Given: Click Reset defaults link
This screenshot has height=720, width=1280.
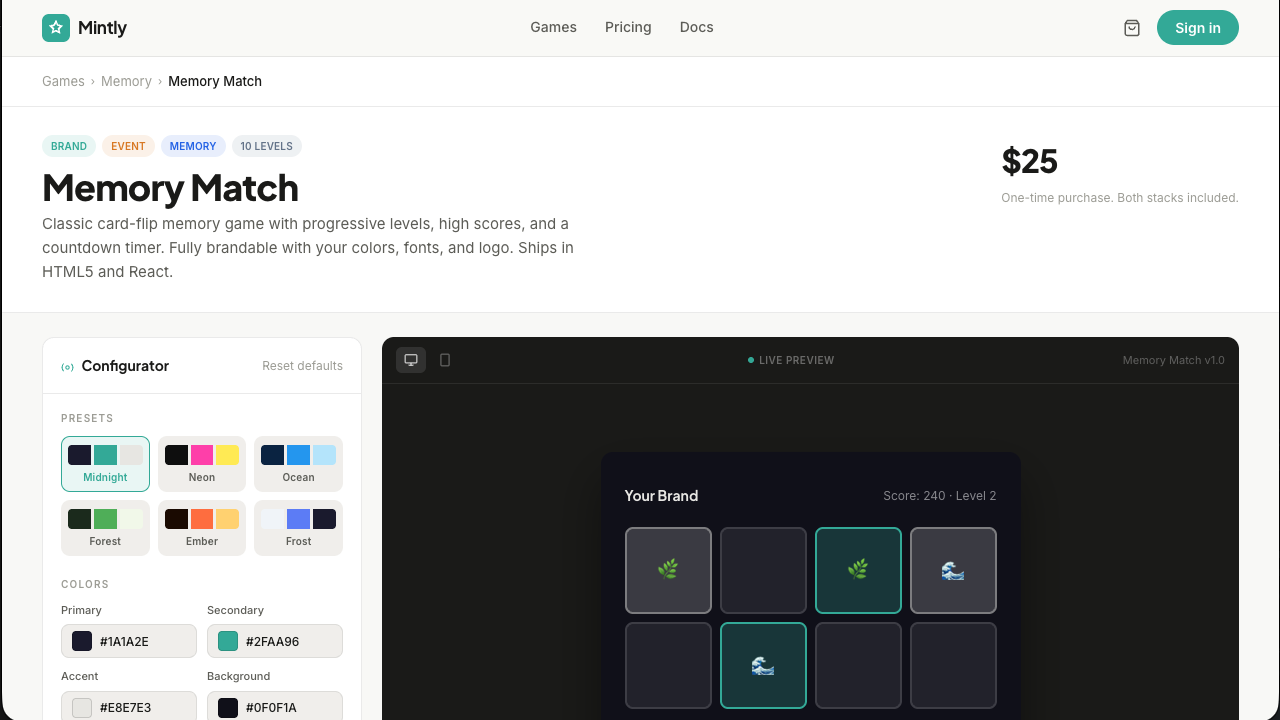Looking at the screenshot, I should click(302, 366).
